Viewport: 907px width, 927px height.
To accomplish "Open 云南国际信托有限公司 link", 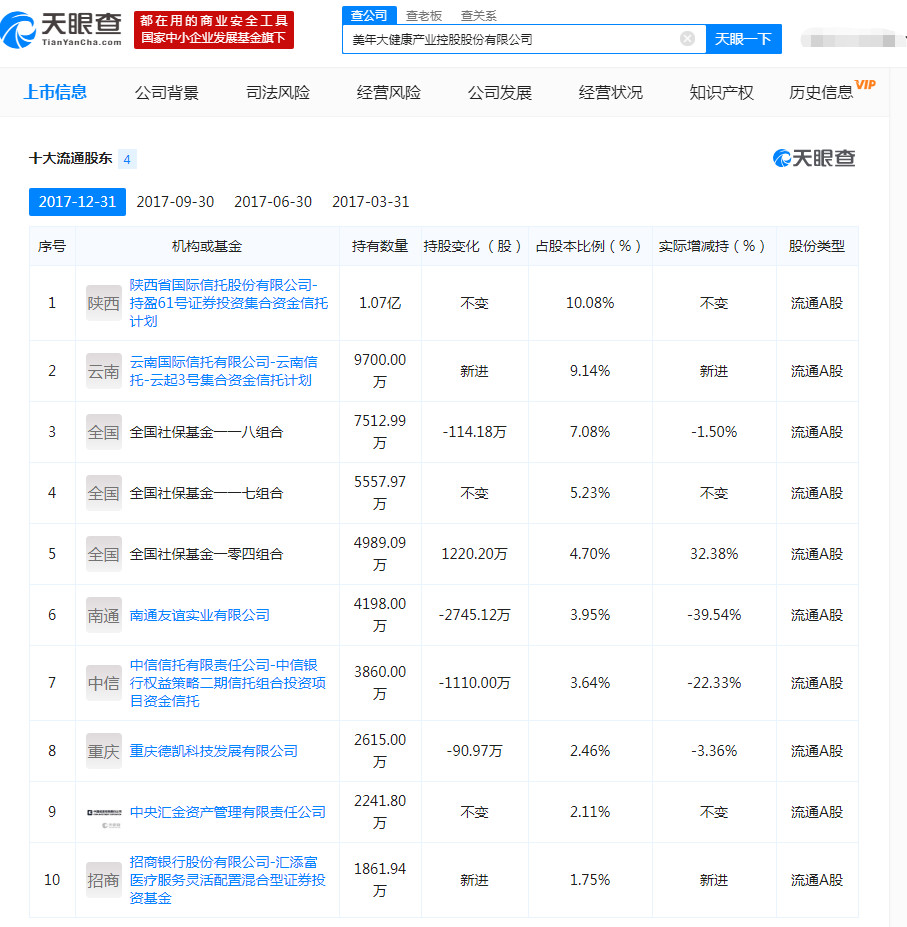I will 223,371.
